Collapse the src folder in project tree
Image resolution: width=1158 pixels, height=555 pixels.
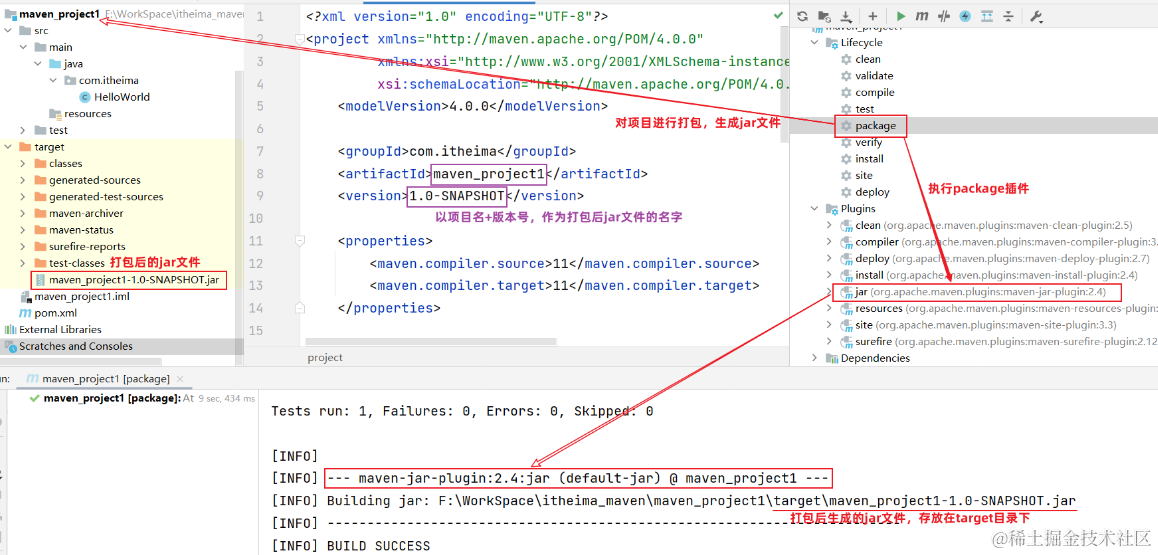pos(8,30)
